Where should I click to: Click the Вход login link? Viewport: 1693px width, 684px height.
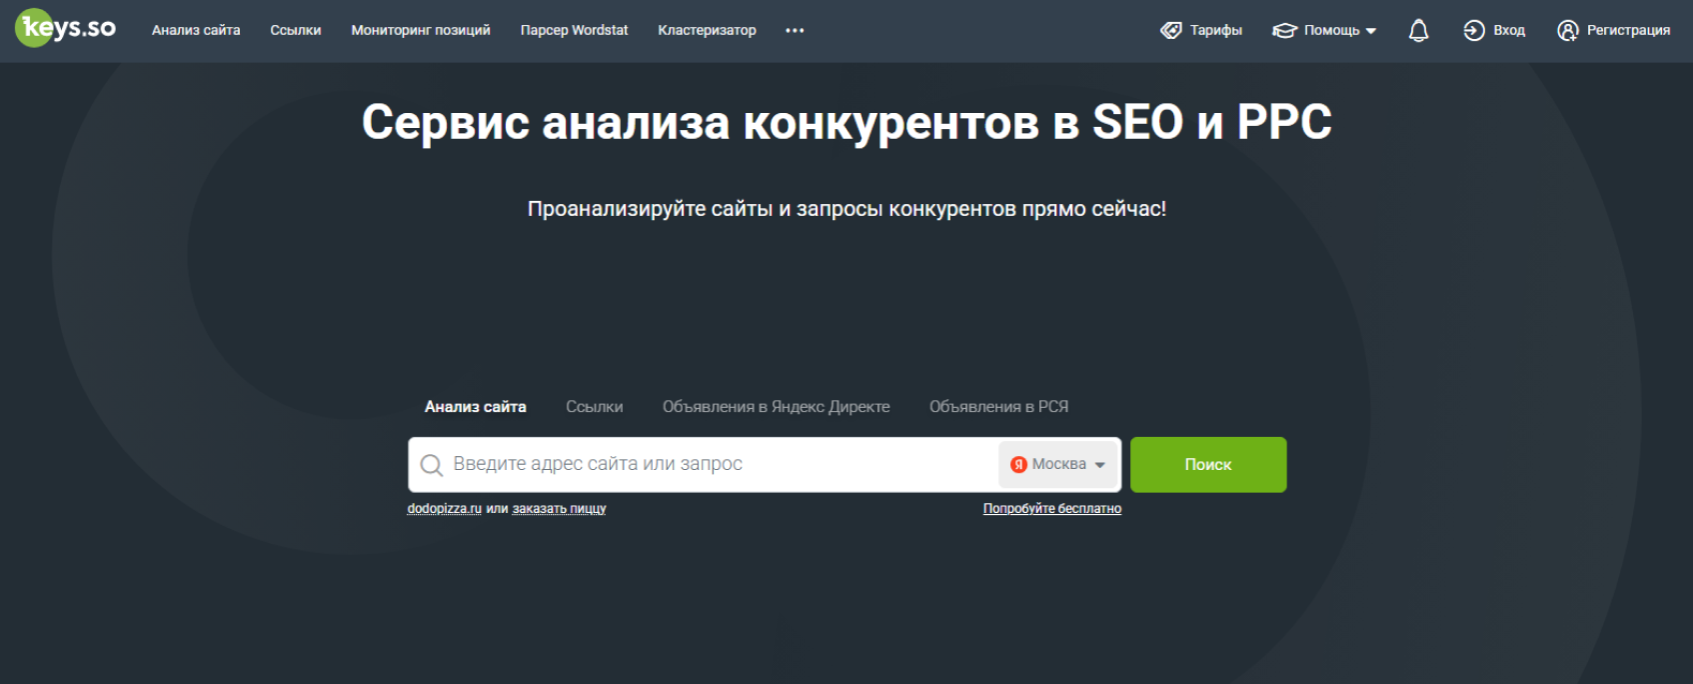(x=1509, y=31)
